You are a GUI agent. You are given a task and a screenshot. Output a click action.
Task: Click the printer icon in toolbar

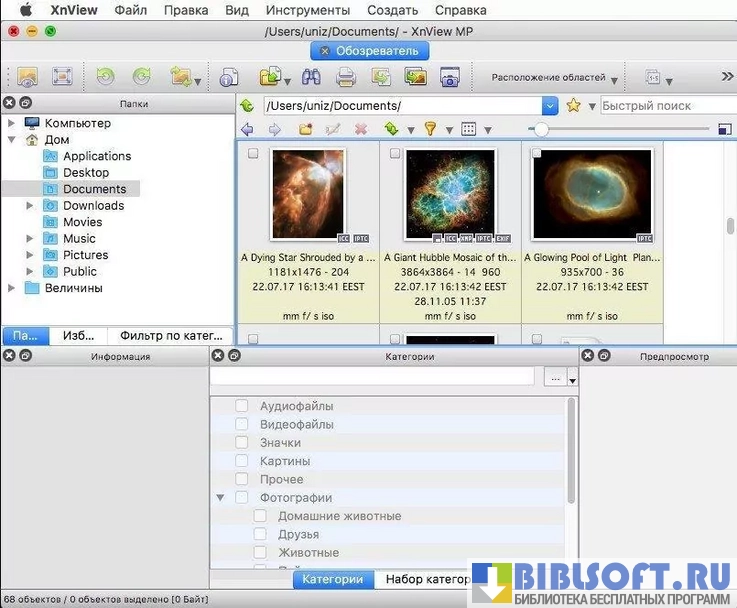[x=346, y=77]
